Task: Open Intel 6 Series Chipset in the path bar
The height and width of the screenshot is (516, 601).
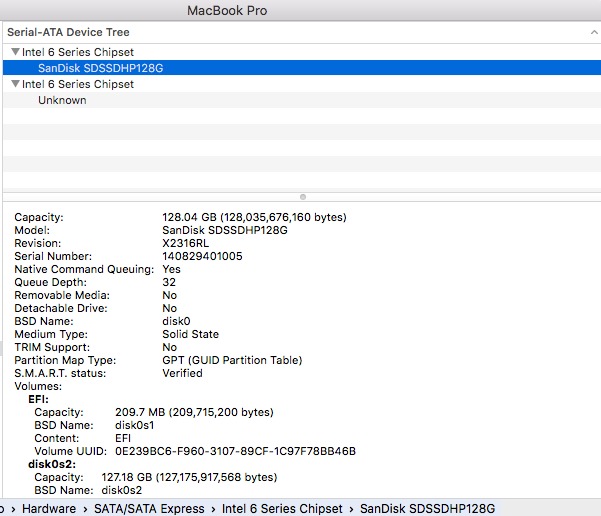Action: coord(282,508)
